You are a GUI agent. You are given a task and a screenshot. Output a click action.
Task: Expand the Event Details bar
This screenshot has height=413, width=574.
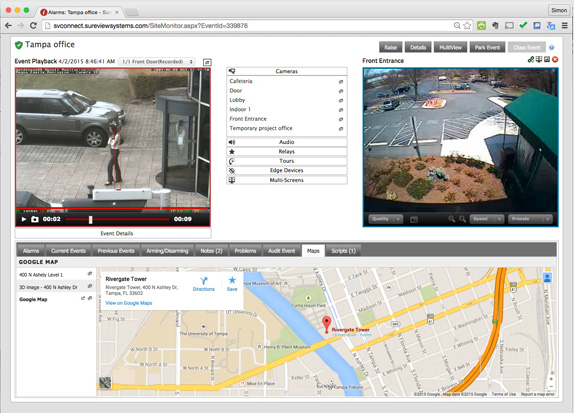click(x=113, y=233)
